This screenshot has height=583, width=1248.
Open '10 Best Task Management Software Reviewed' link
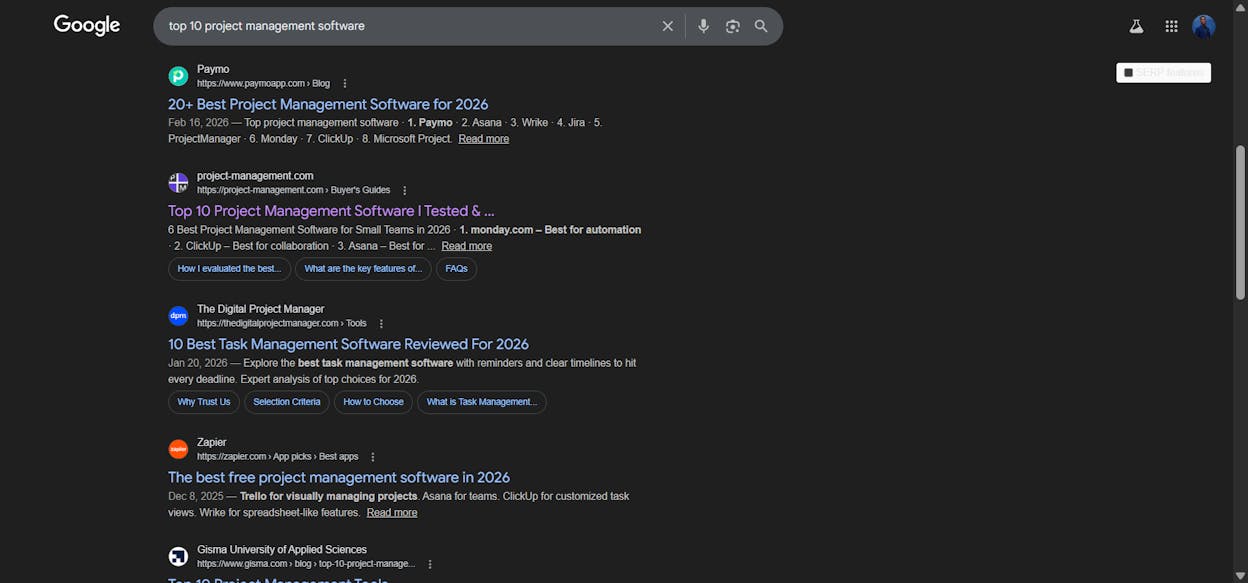click(x=348, y=344)
